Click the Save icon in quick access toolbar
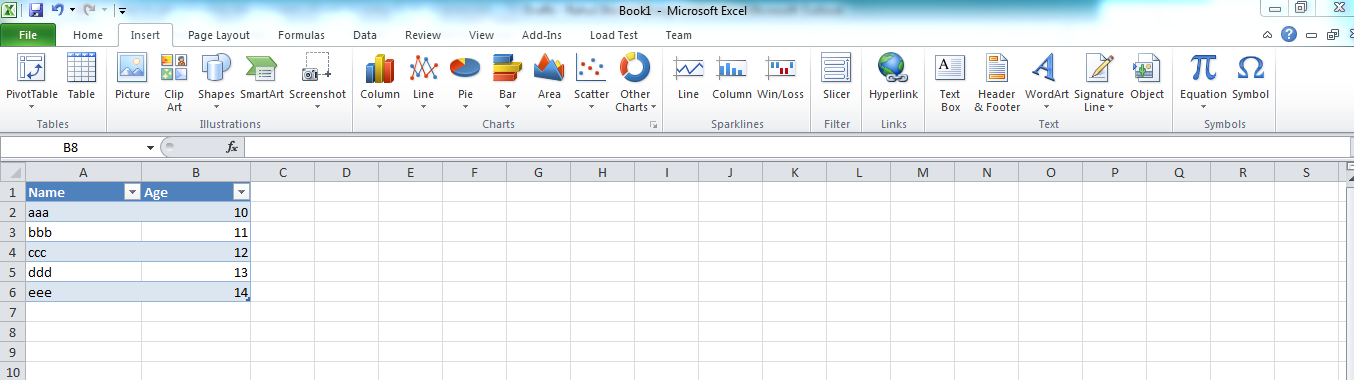1354x380 pixels. (36, 10)
